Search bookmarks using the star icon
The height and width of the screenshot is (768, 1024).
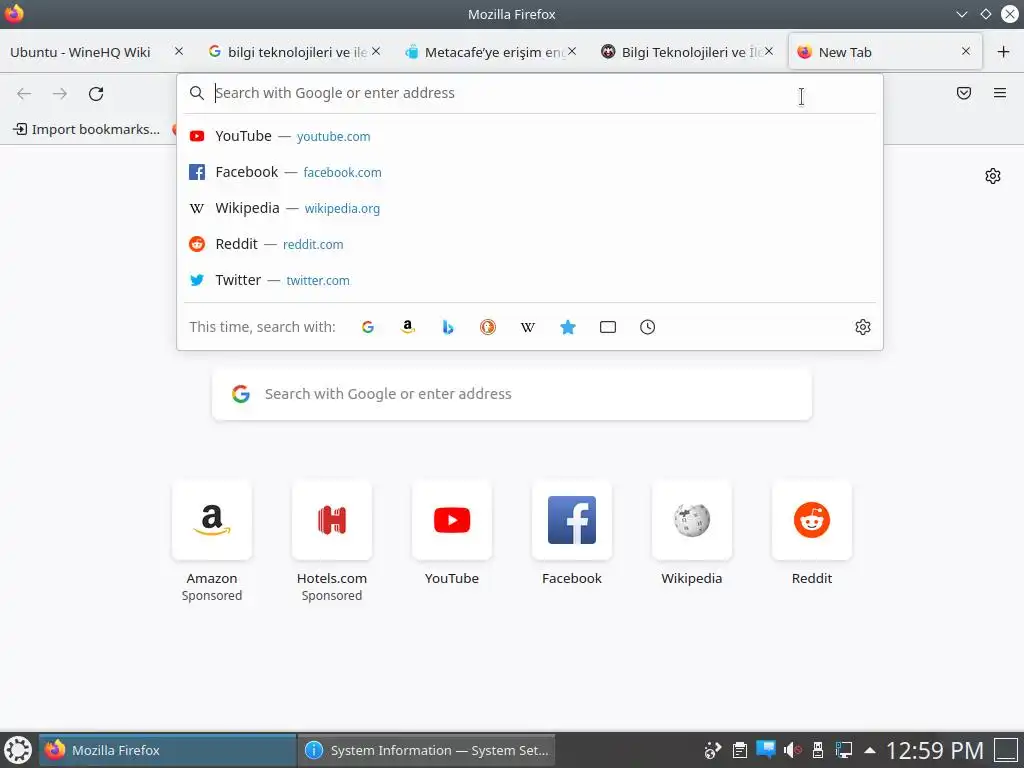pos(568,327)
